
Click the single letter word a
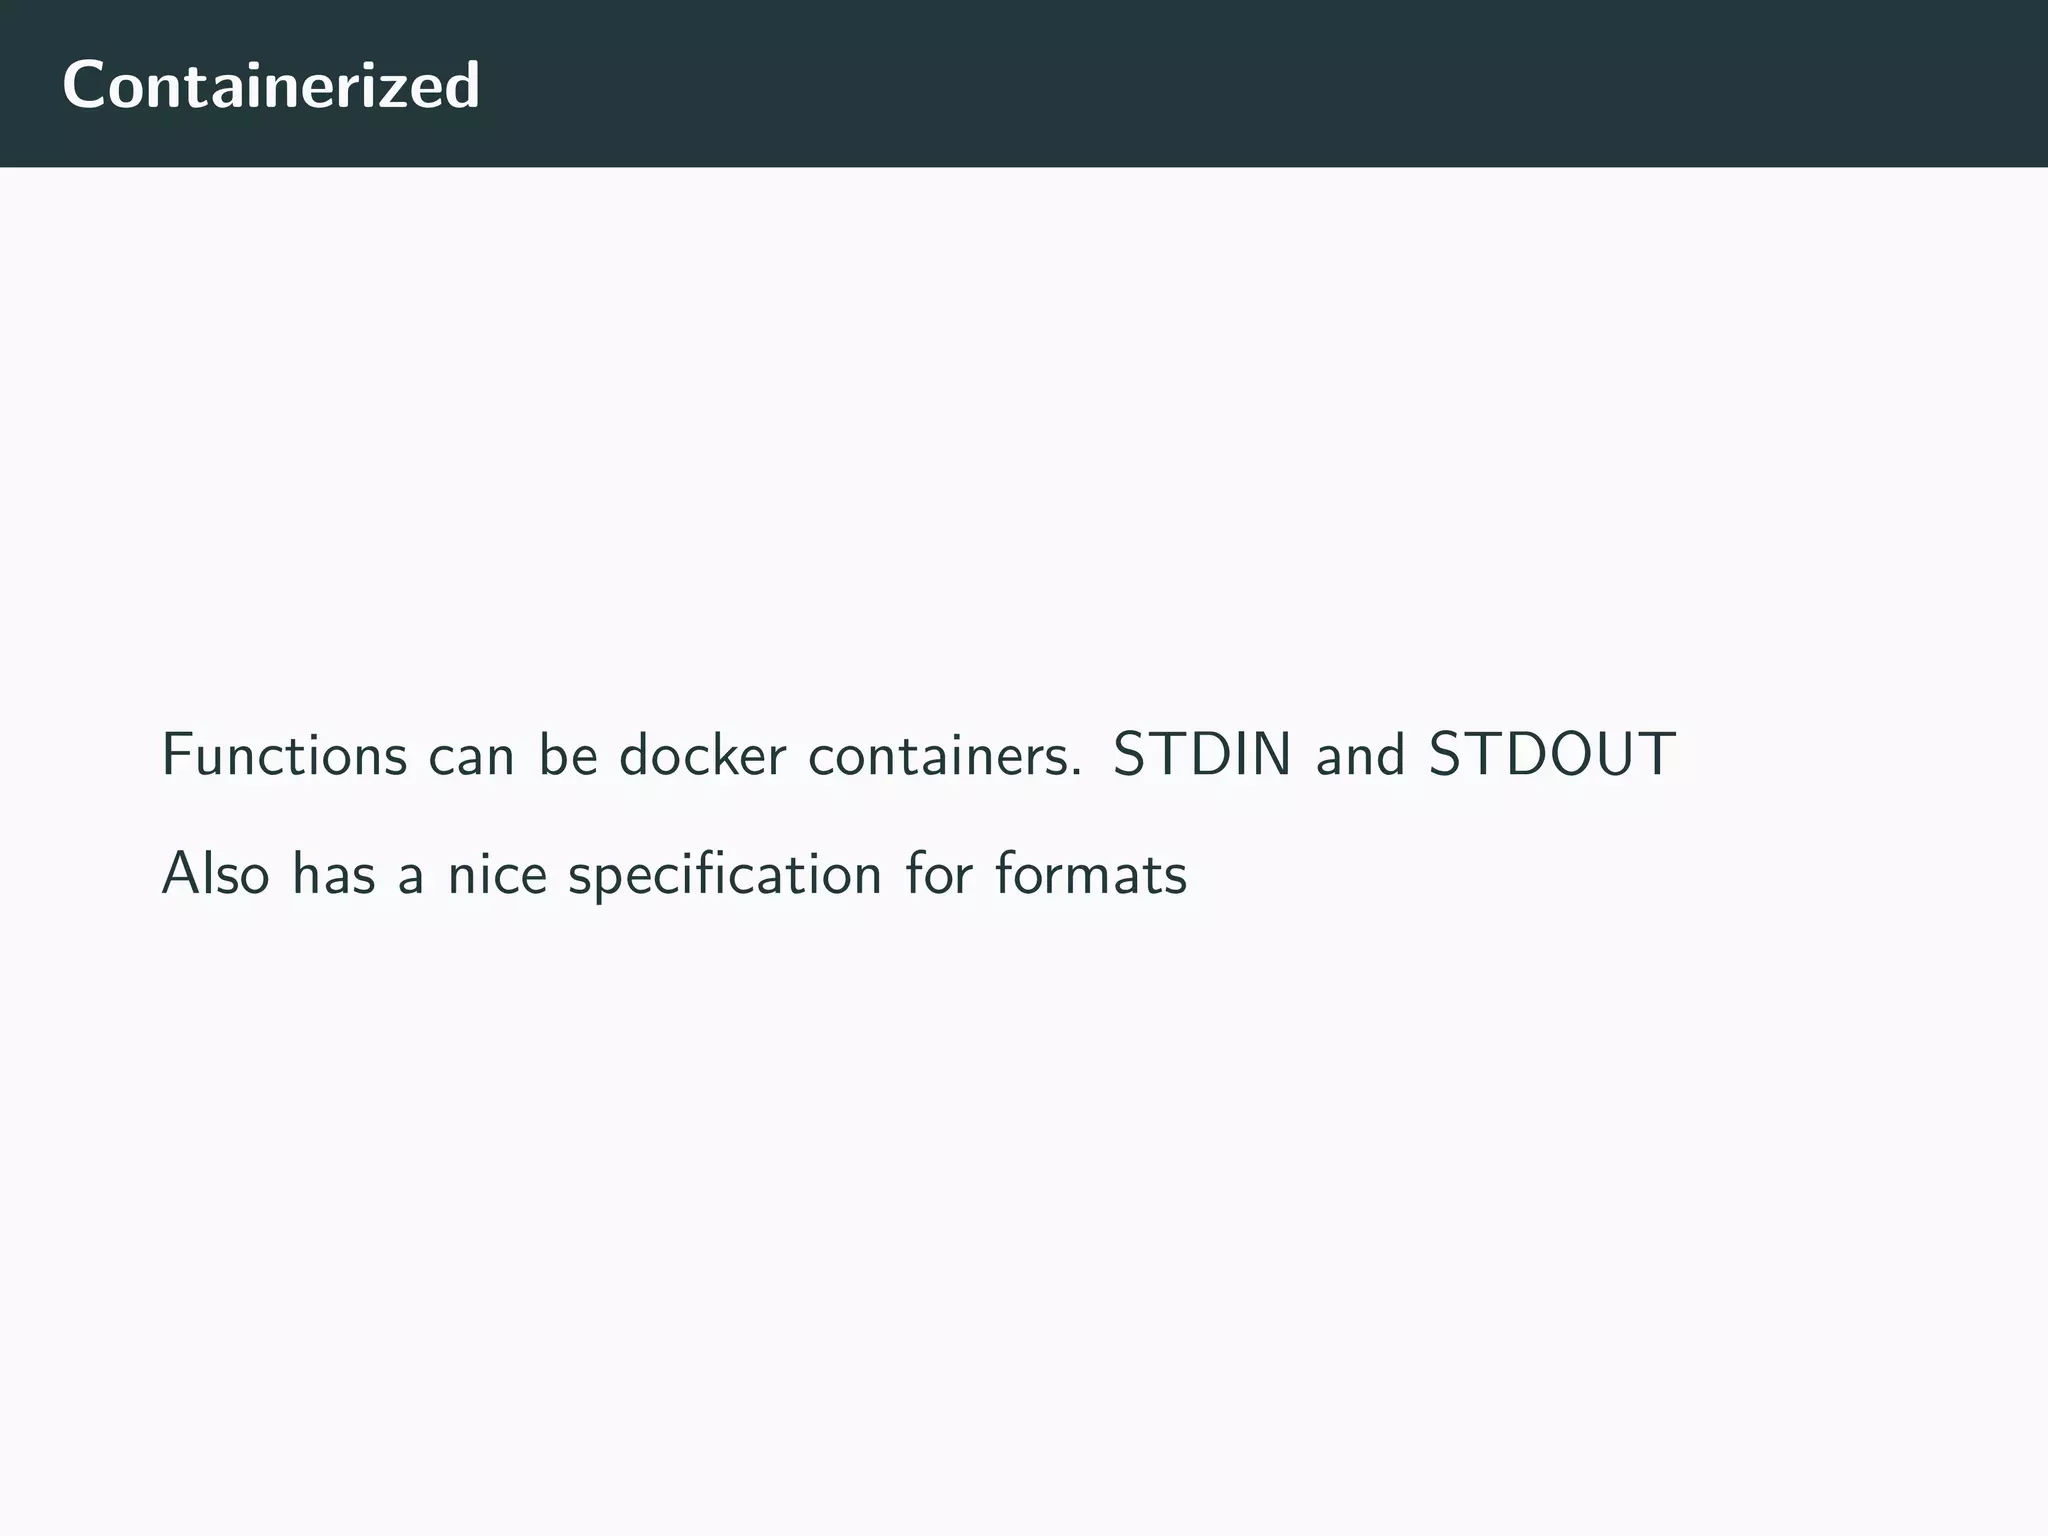coord(411,878)
